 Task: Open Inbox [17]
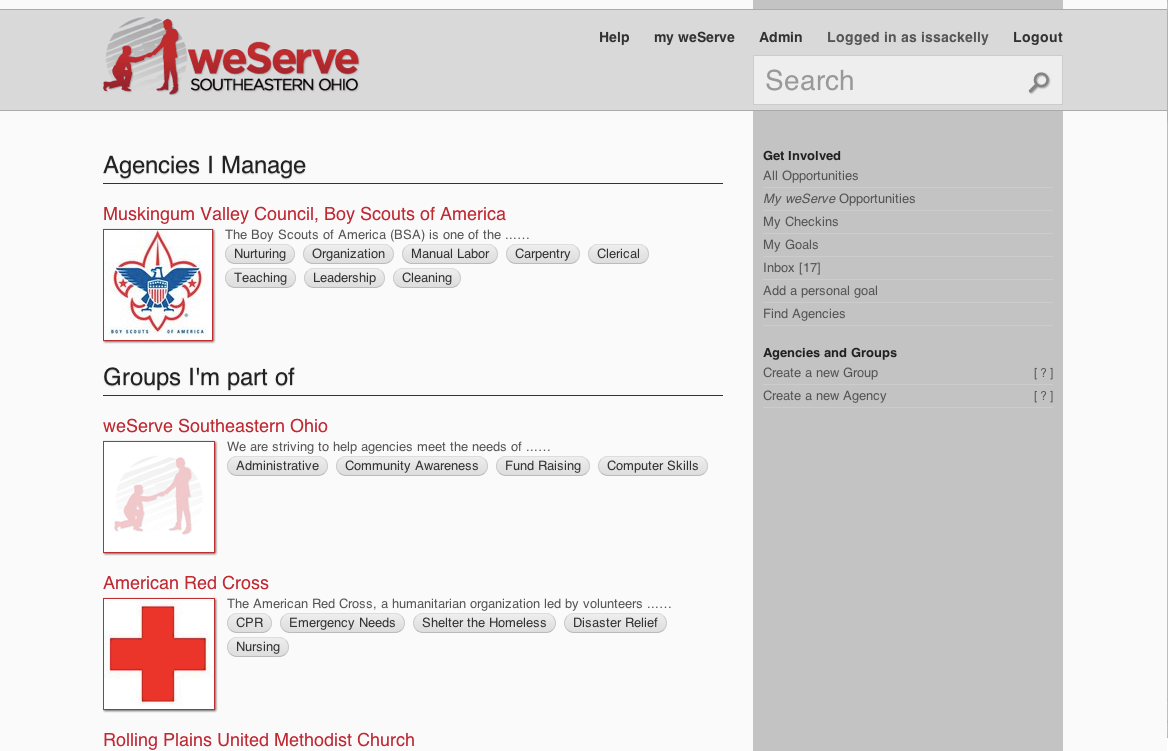pos(792,268)
